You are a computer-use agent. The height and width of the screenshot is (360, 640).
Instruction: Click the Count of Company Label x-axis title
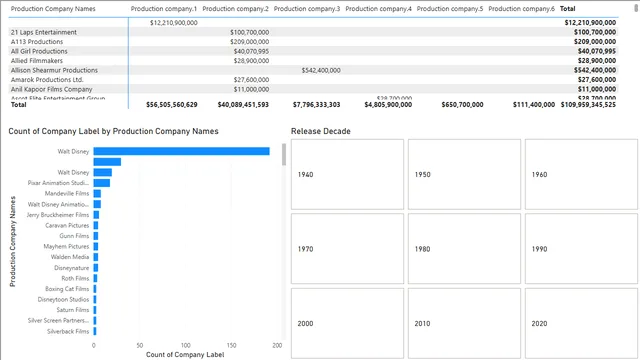point(185,355)
